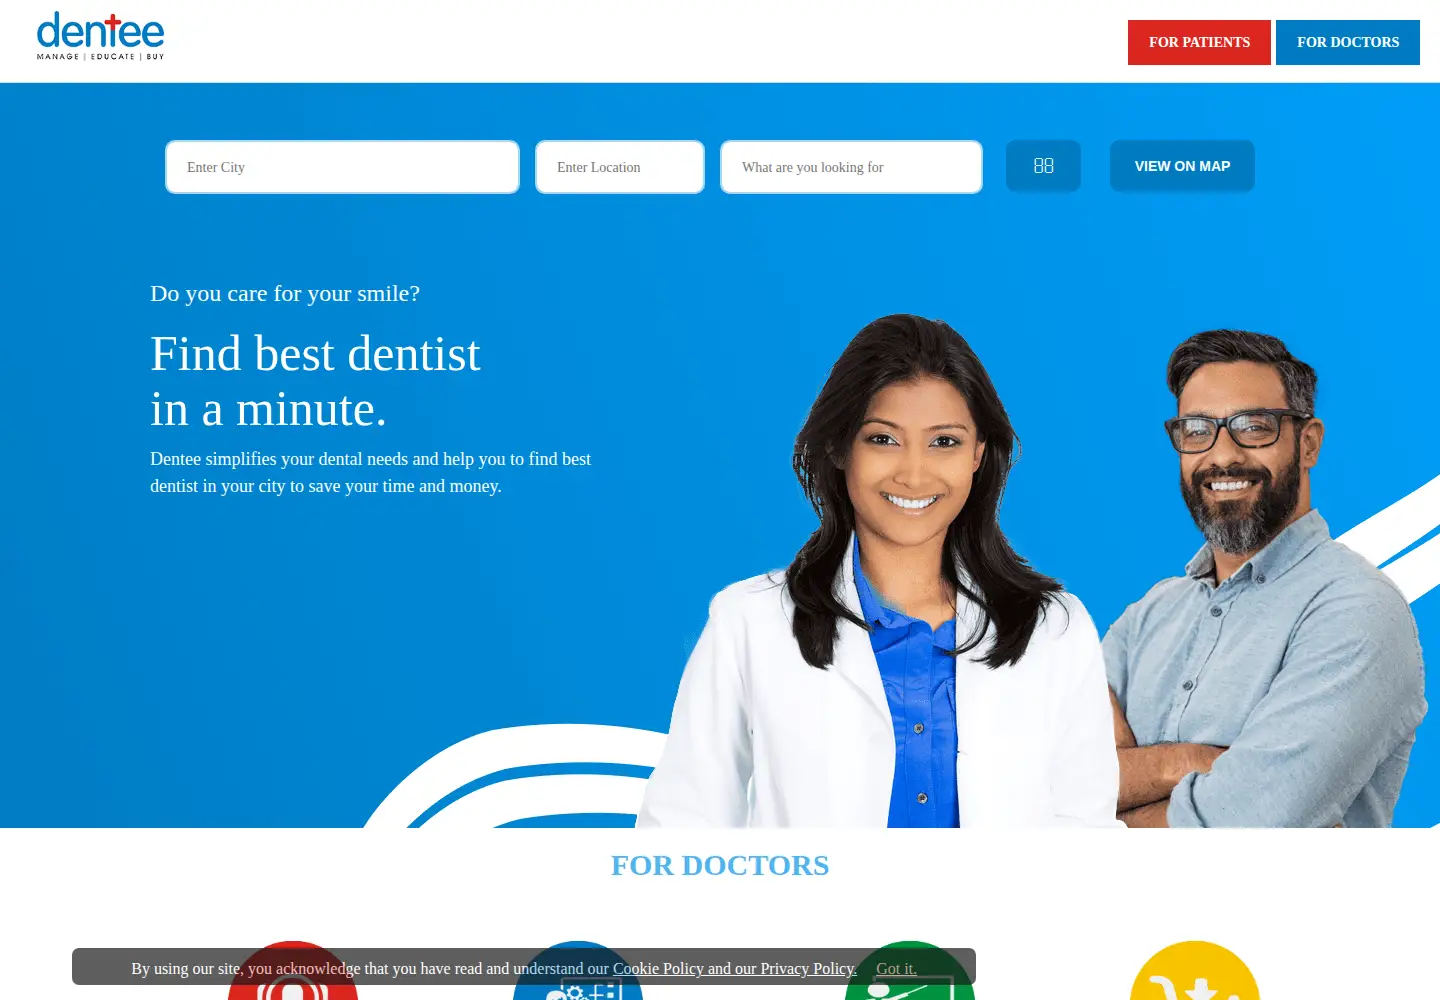1440x1000 pixels.
Task: Click the 'FOR DOCTORS' section heading
Action: pyautogui.click(x=720, y=865)
